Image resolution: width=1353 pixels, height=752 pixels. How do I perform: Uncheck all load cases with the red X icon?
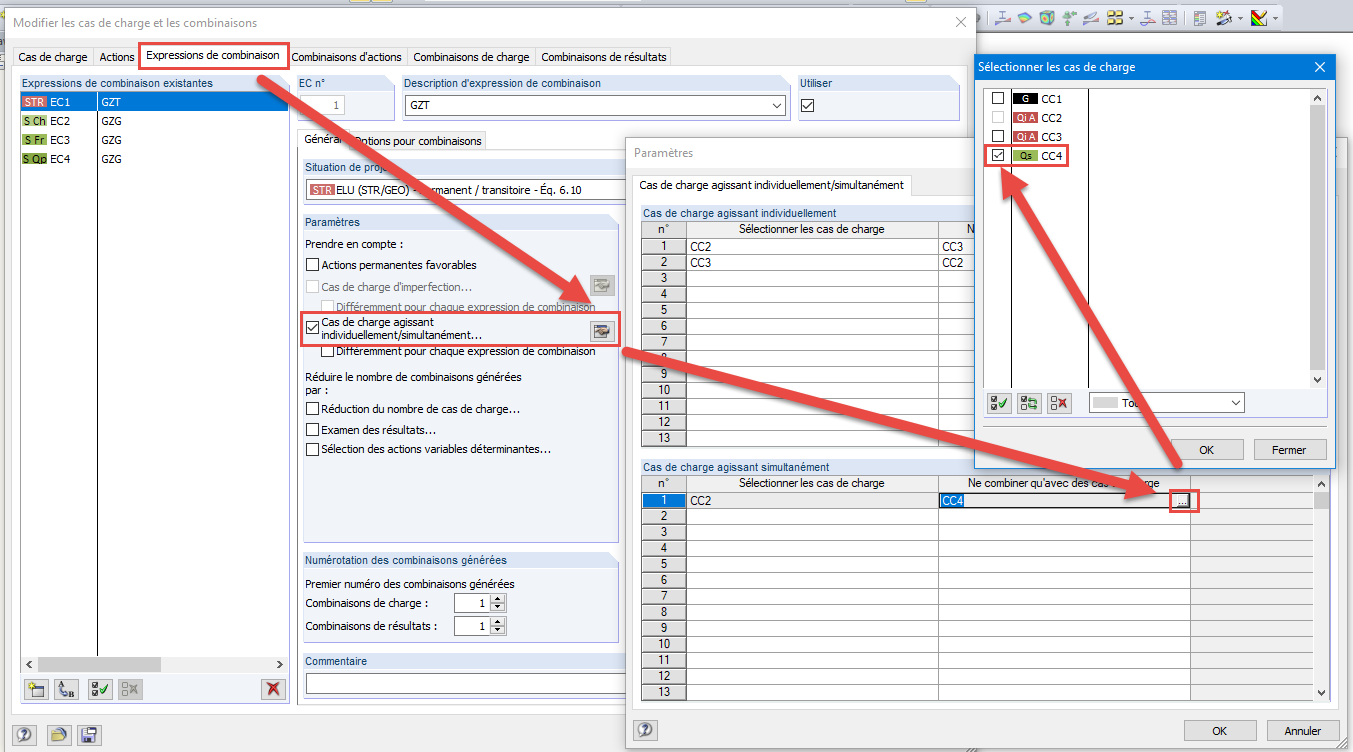point(1059,403)
